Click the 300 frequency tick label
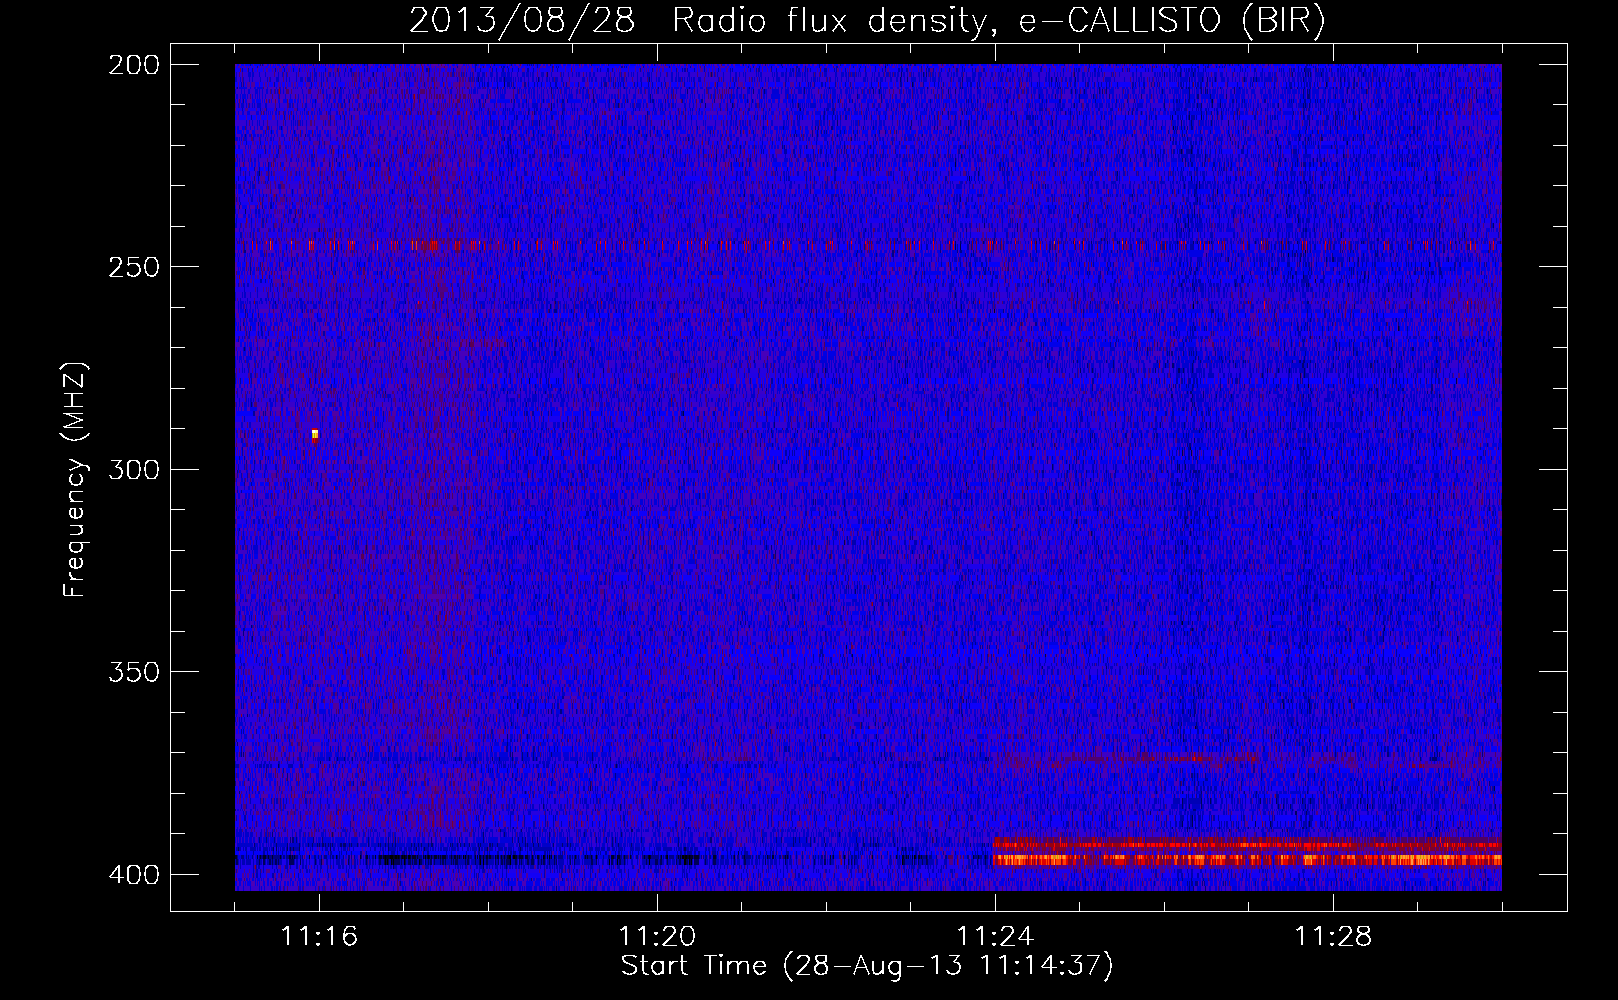This screenshot has width=1618, height=1000. point(134,469)
